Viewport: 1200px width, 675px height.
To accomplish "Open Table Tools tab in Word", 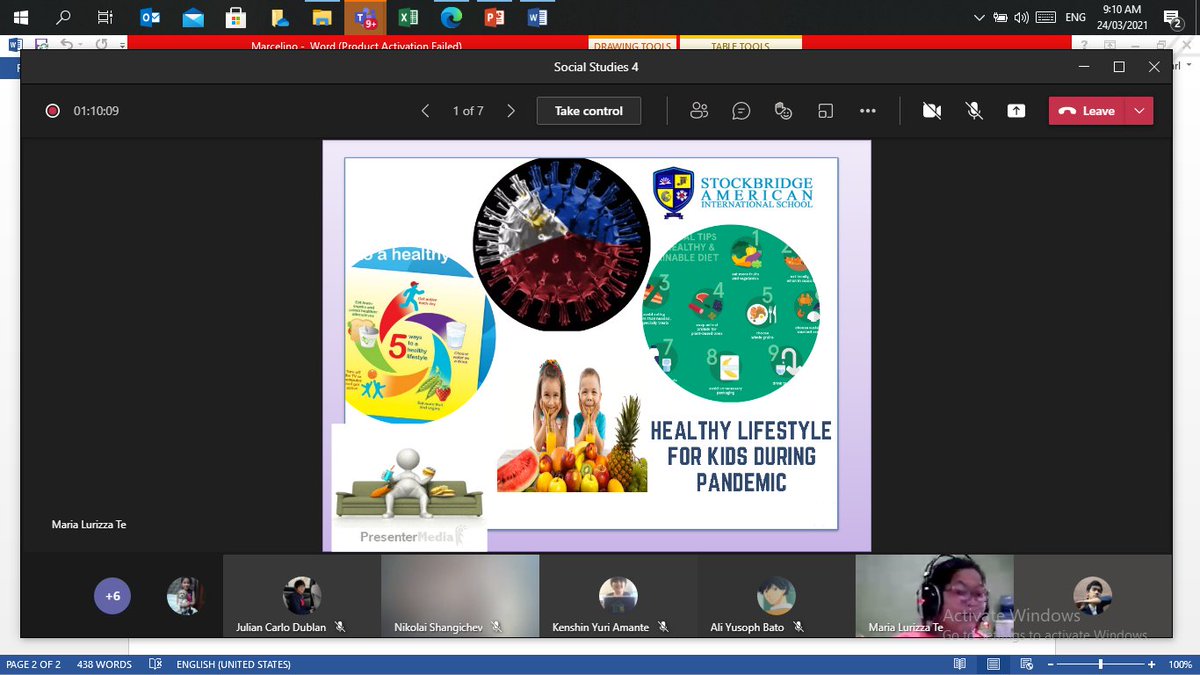I will [740, 45].
